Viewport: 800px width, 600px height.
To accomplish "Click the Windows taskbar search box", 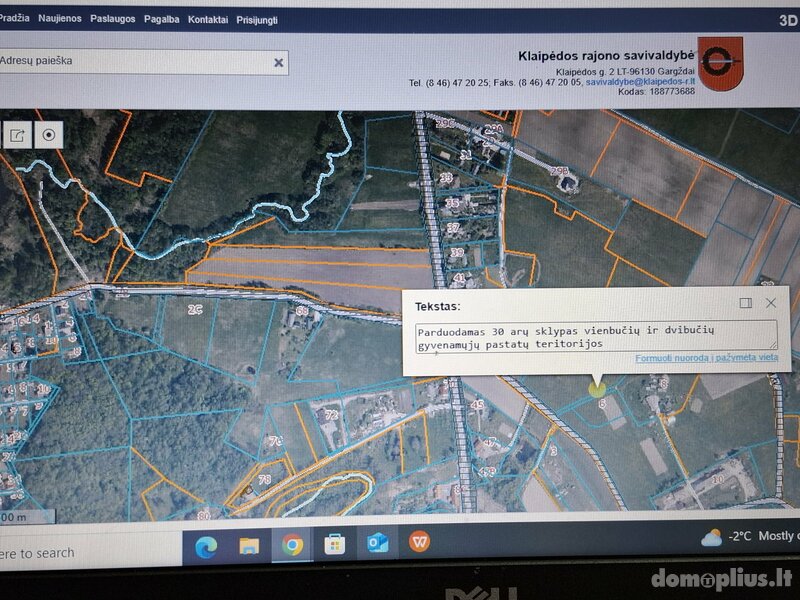I will [x=91, y=552].
